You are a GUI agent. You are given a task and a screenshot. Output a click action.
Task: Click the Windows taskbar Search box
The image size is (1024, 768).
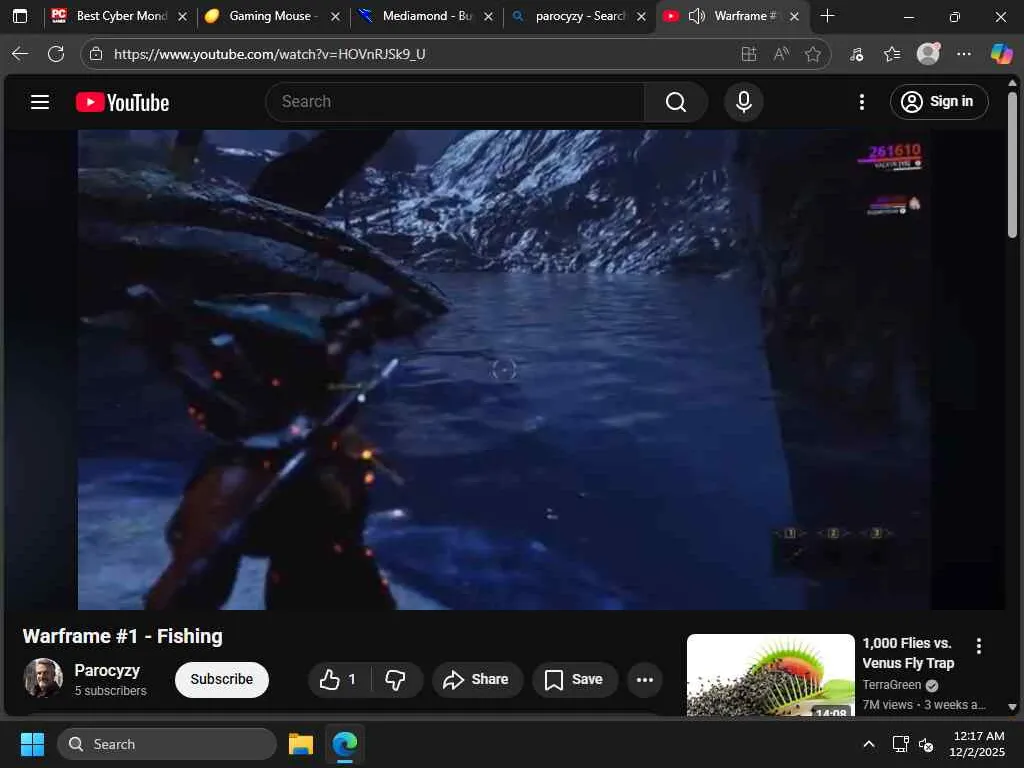[x=167, y=744]
